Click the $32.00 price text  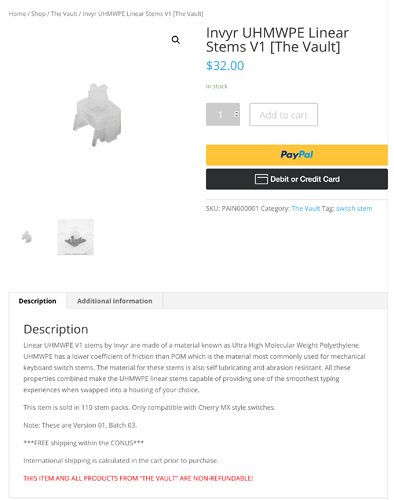point(225,66)
